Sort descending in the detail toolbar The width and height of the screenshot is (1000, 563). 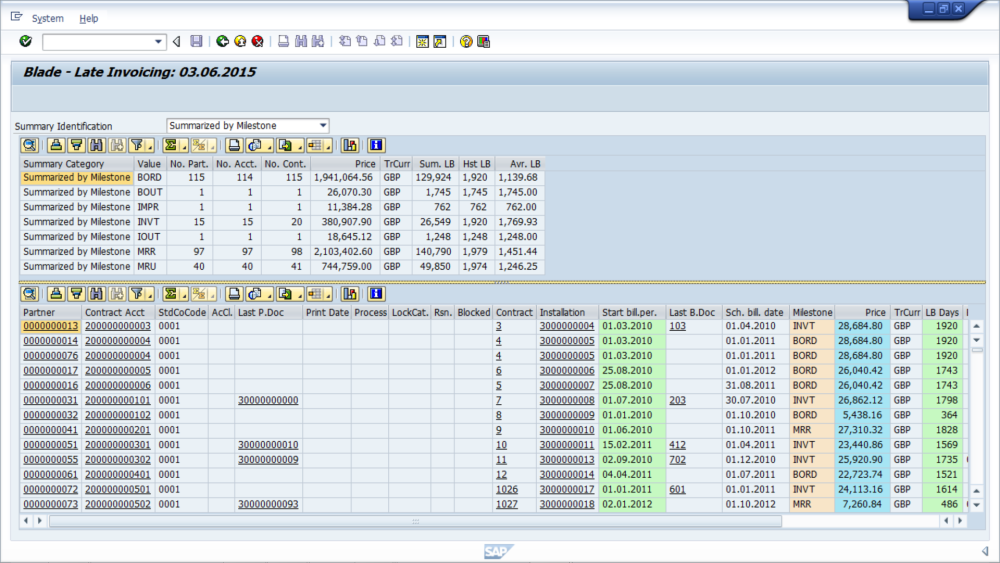[x=77, y=294]
